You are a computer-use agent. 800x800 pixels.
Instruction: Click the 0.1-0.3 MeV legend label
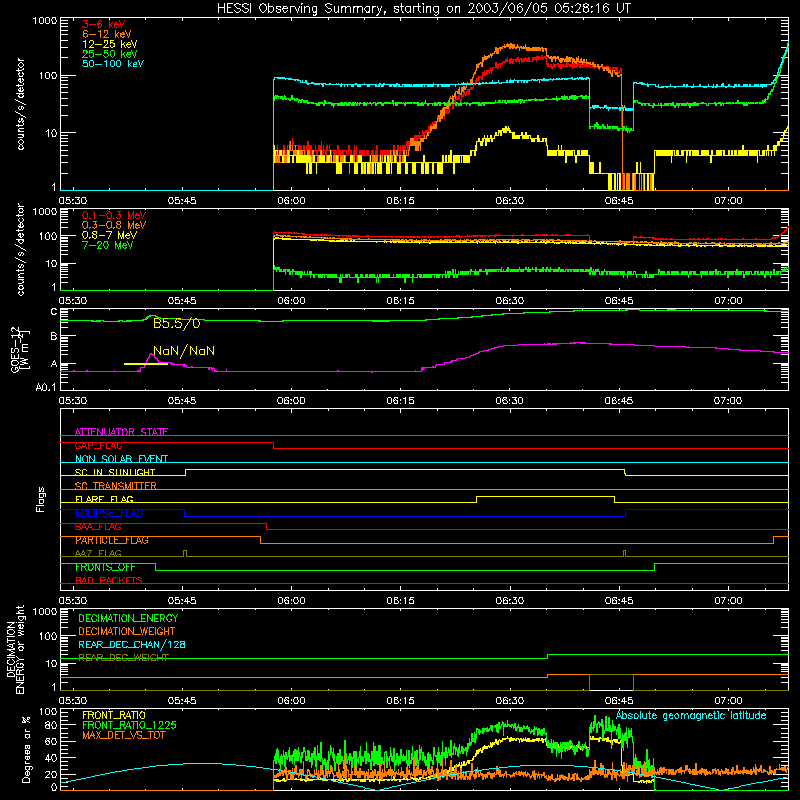114,215
